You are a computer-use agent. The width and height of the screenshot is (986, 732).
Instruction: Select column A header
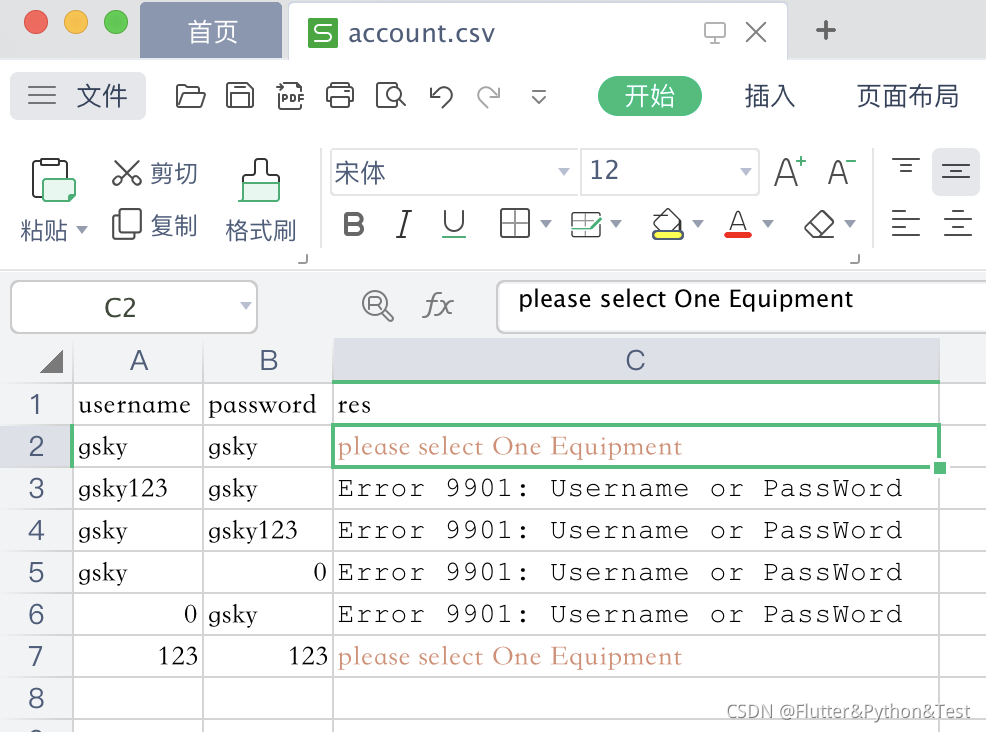point(139,360)
